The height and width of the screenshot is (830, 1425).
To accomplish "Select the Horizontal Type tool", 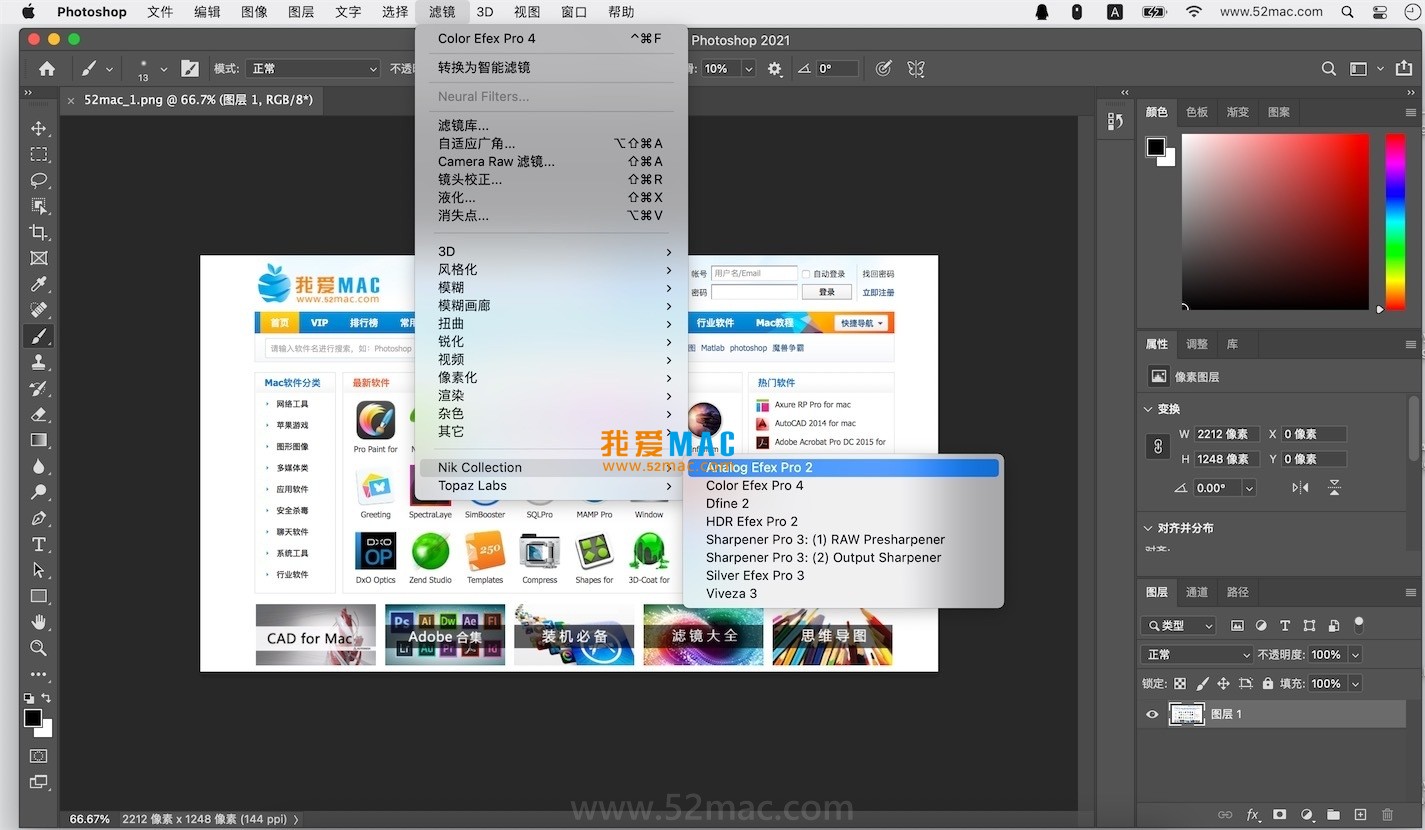I will pos(39,544).
